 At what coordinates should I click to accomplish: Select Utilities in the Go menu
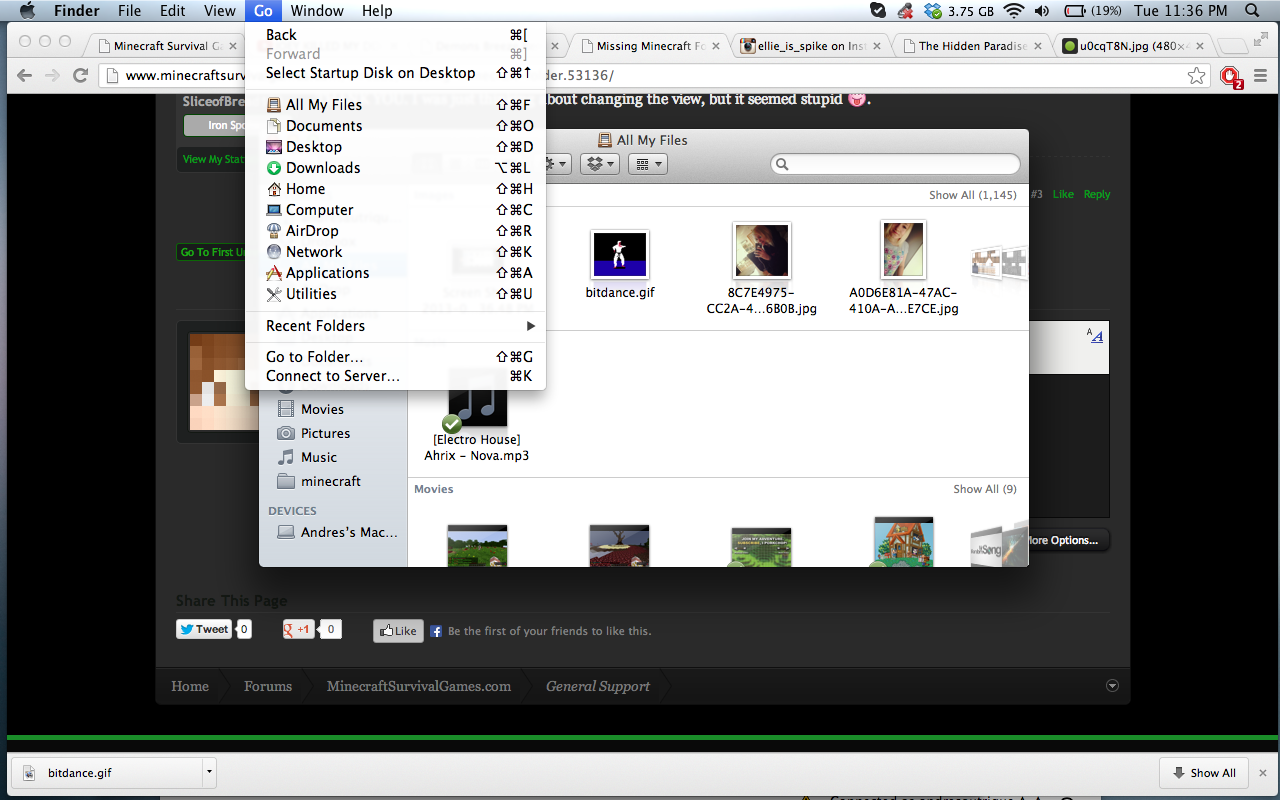coord(395,294)
